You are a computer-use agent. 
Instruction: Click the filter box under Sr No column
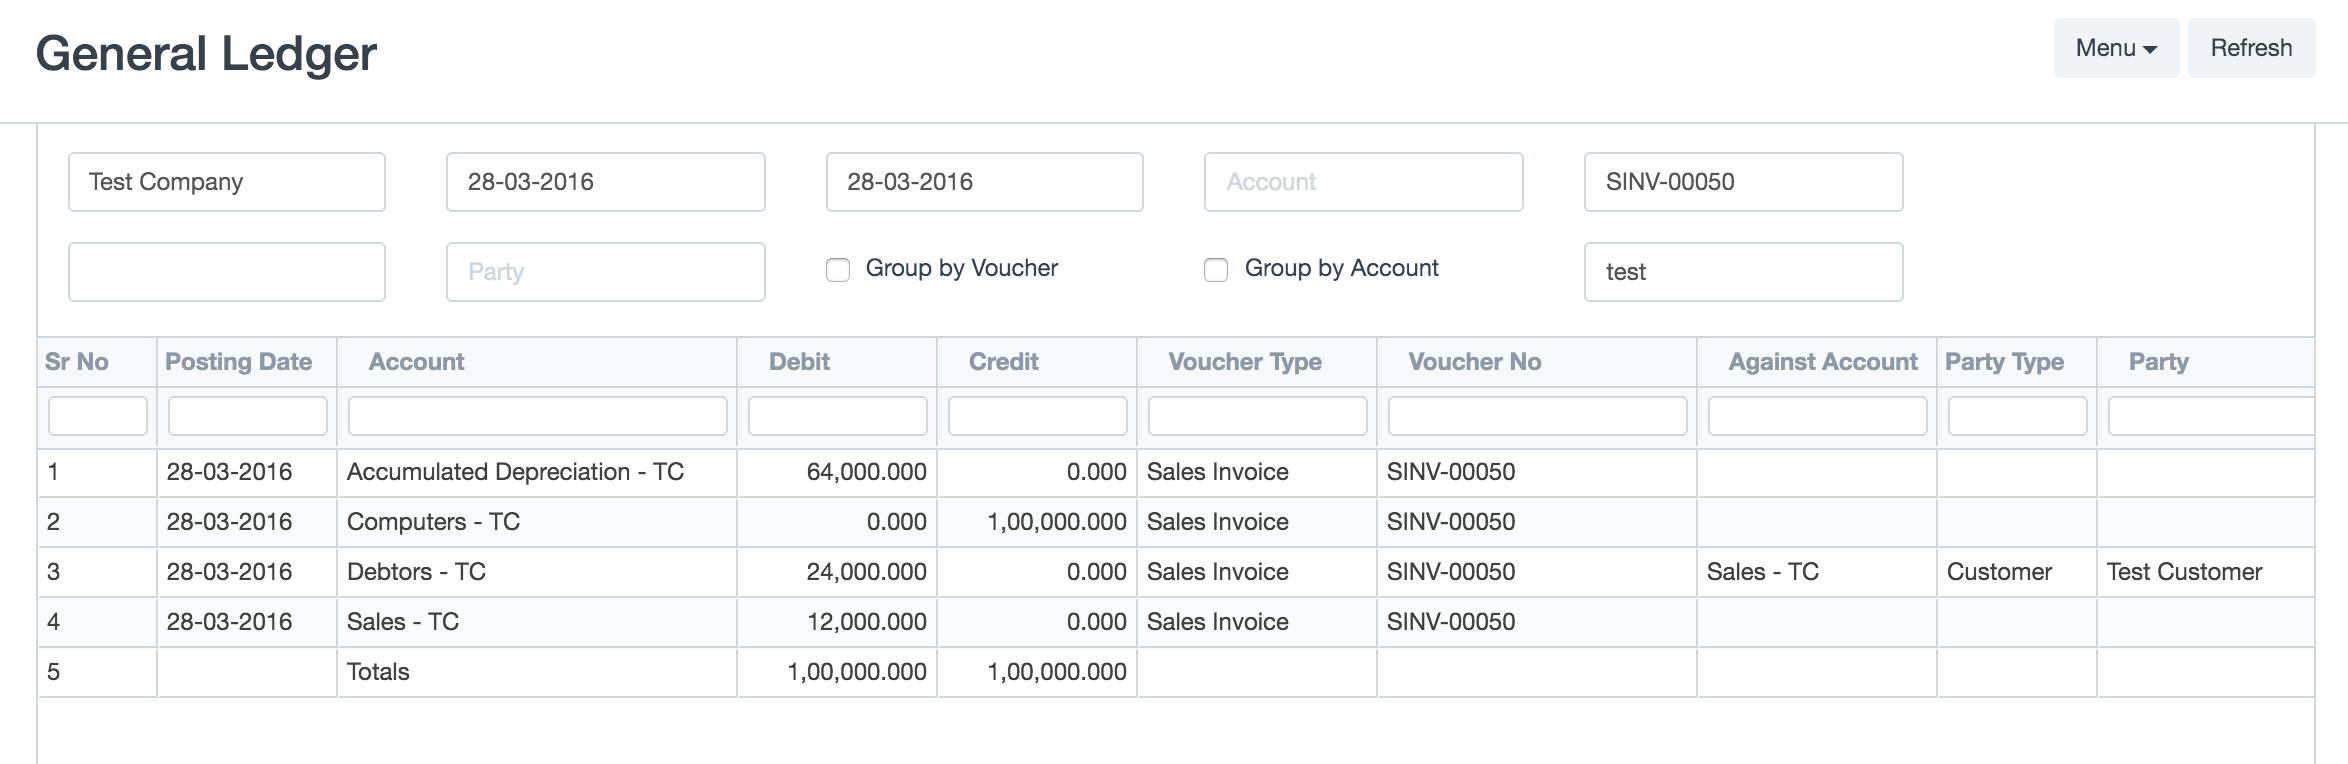pos(98,416)
